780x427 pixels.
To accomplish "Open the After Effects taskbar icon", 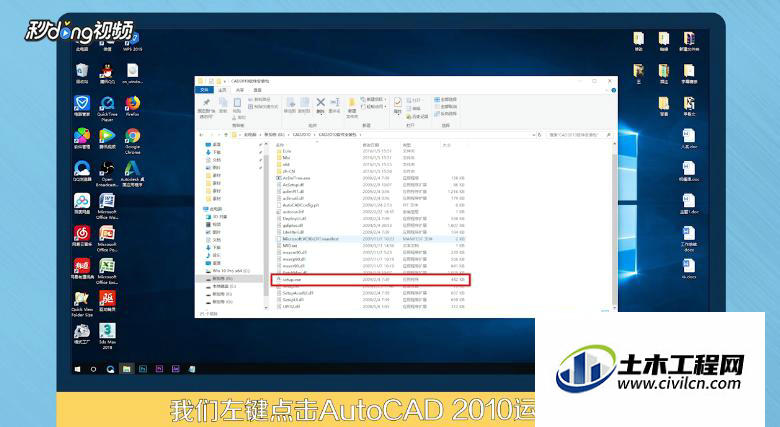I will click(176, 369).
